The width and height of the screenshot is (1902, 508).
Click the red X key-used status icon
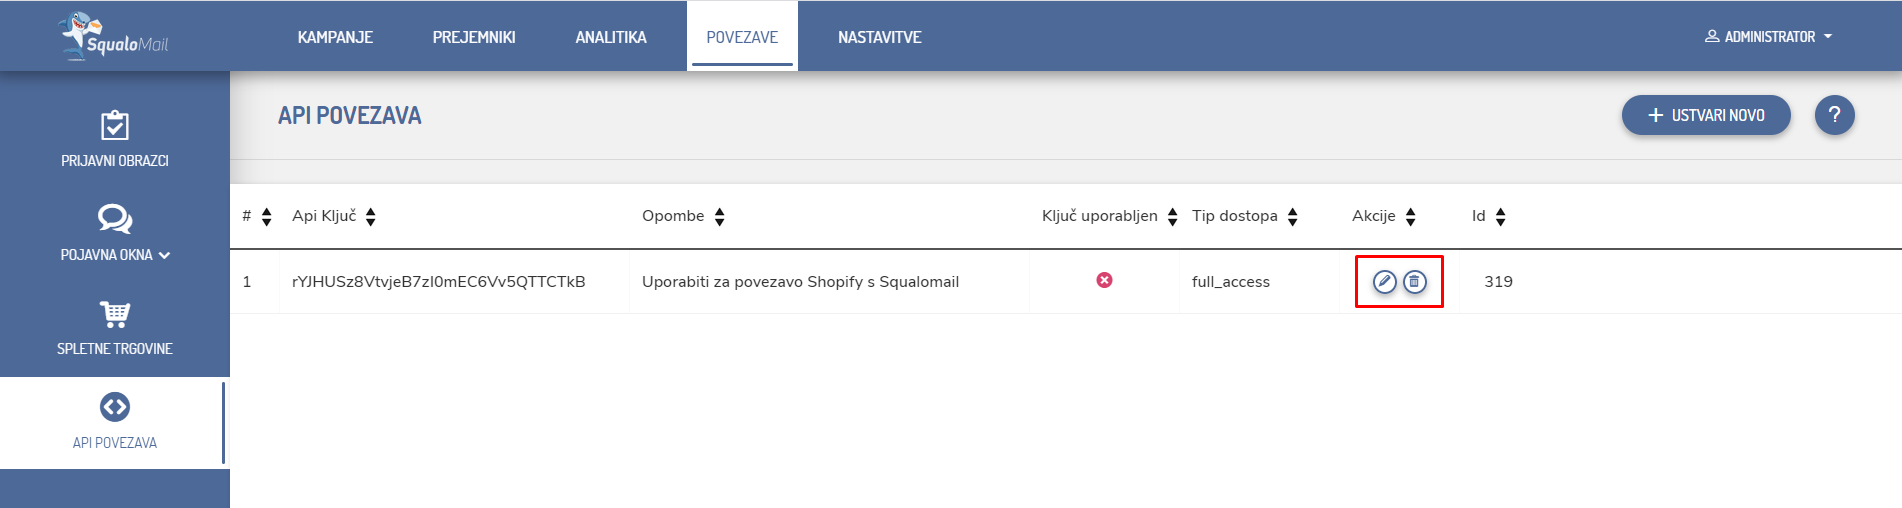[x=1104, y=281]
